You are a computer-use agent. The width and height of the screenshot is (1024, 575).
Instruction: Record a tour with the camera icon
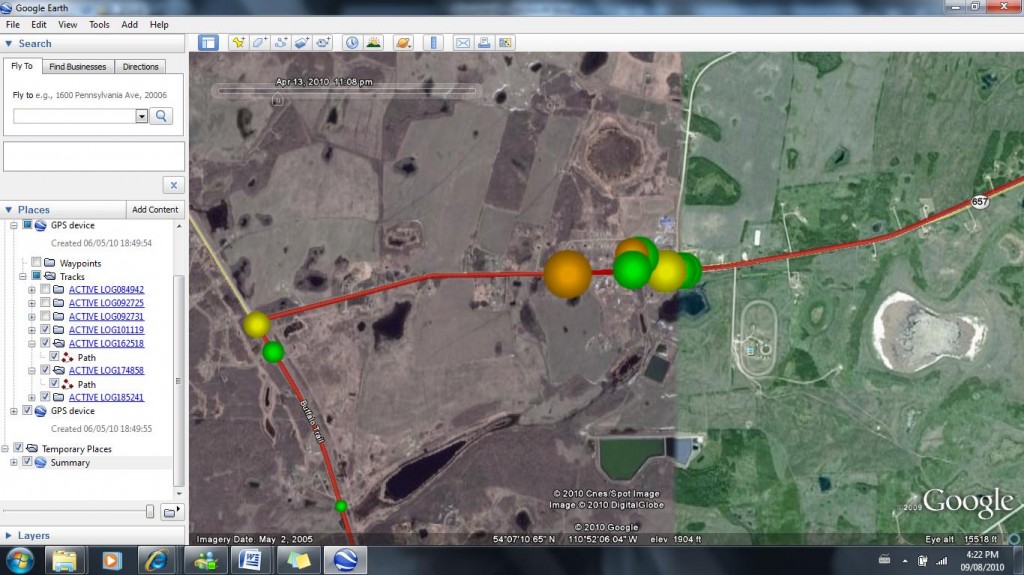pos(323,43)
